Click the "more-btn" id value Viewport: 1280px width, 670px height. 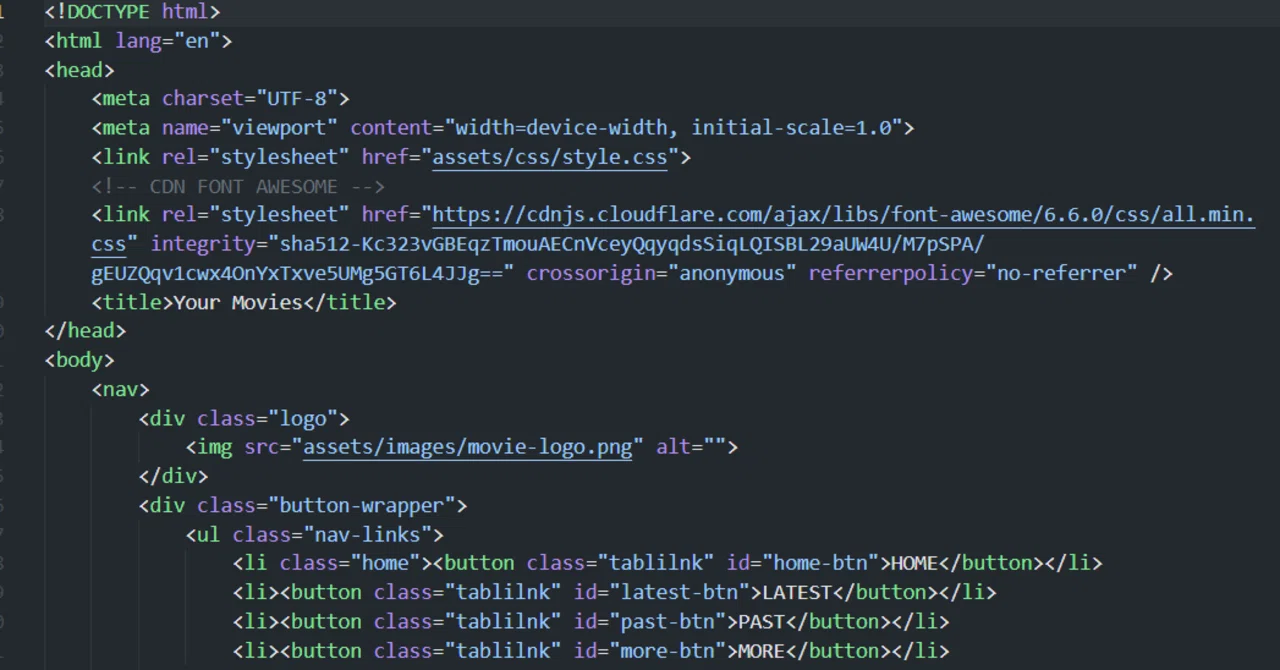[667, 650]
